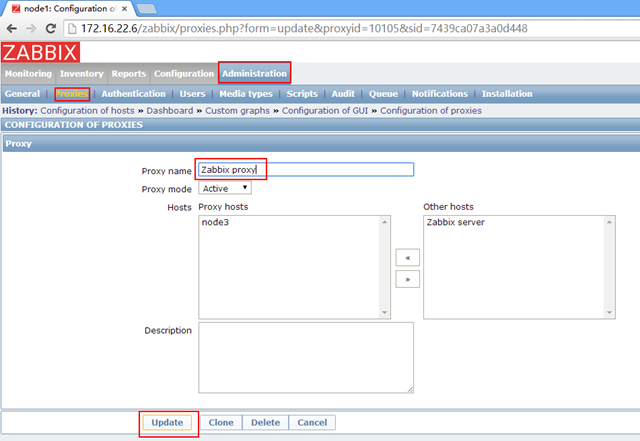This screenshot has height=441, width=640.
Task: Click the Update button
Action: pyautogui.click(x=167, y=423)
